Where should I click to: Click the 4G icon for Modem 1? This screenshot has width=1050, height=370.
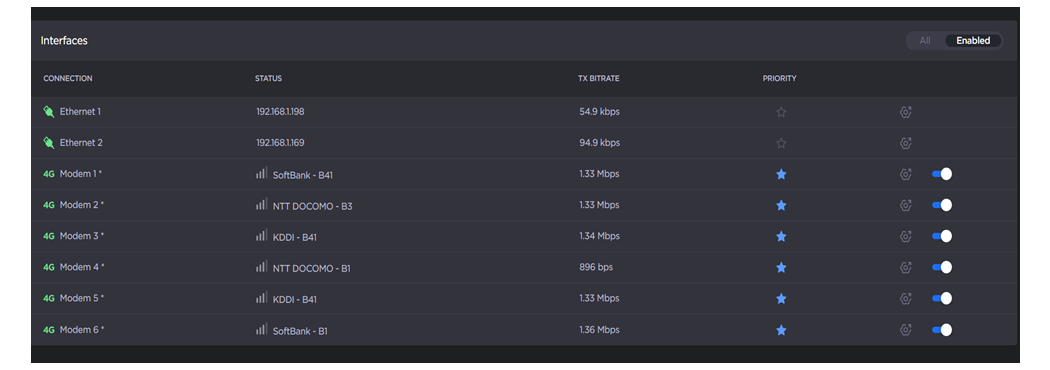pos(49,174)
